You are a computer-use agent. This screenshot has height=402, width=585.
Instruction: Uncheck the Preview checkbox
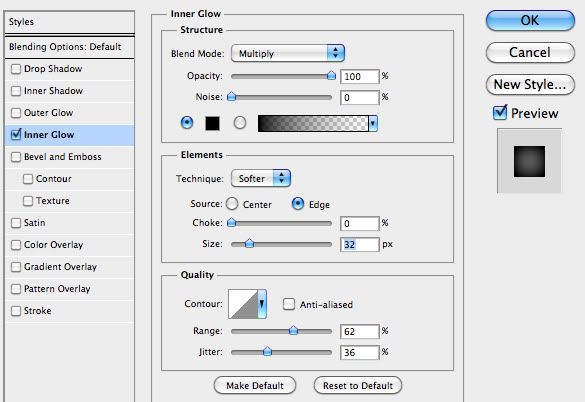(x=500, y=113)
